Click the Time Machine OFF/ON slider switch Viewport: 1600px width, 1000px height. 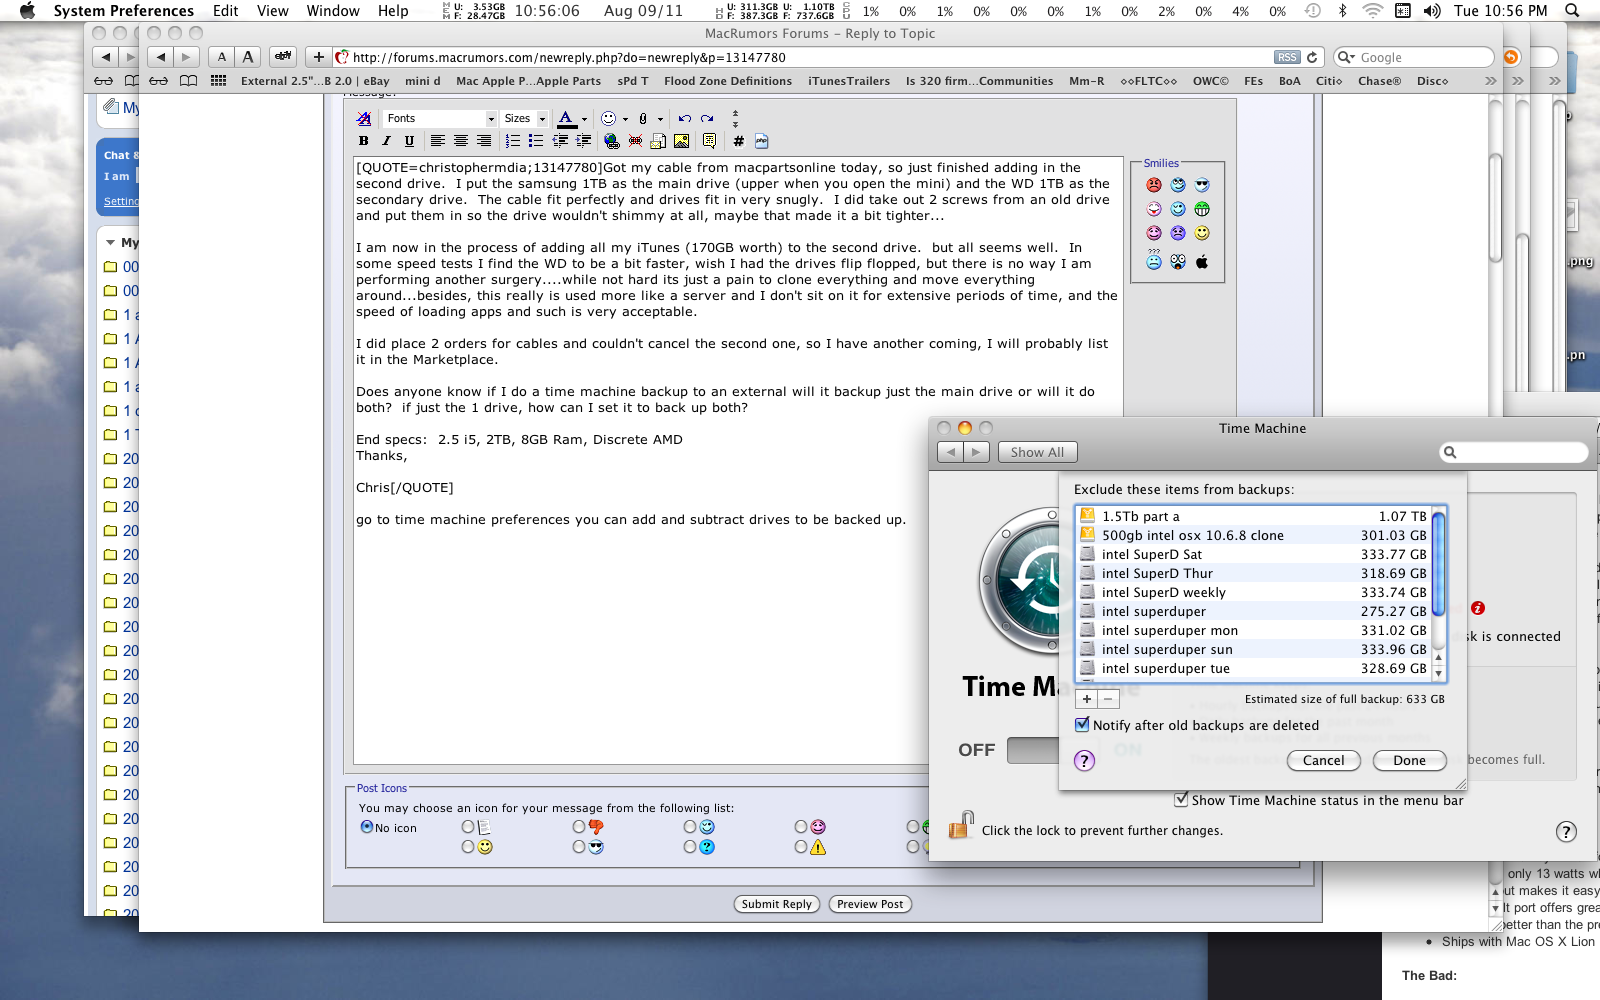coord(1033,750)
